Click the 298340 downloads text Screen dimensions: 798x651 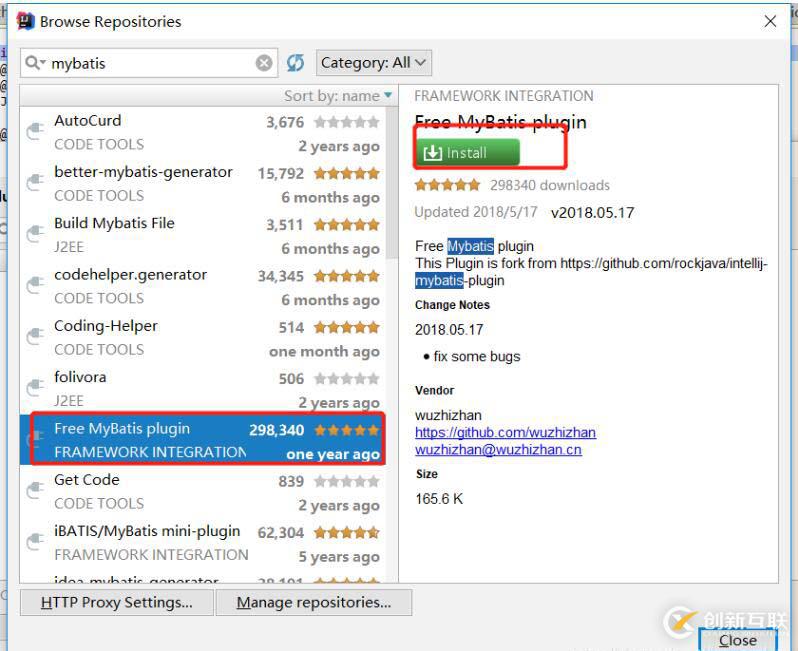(550, 185)
